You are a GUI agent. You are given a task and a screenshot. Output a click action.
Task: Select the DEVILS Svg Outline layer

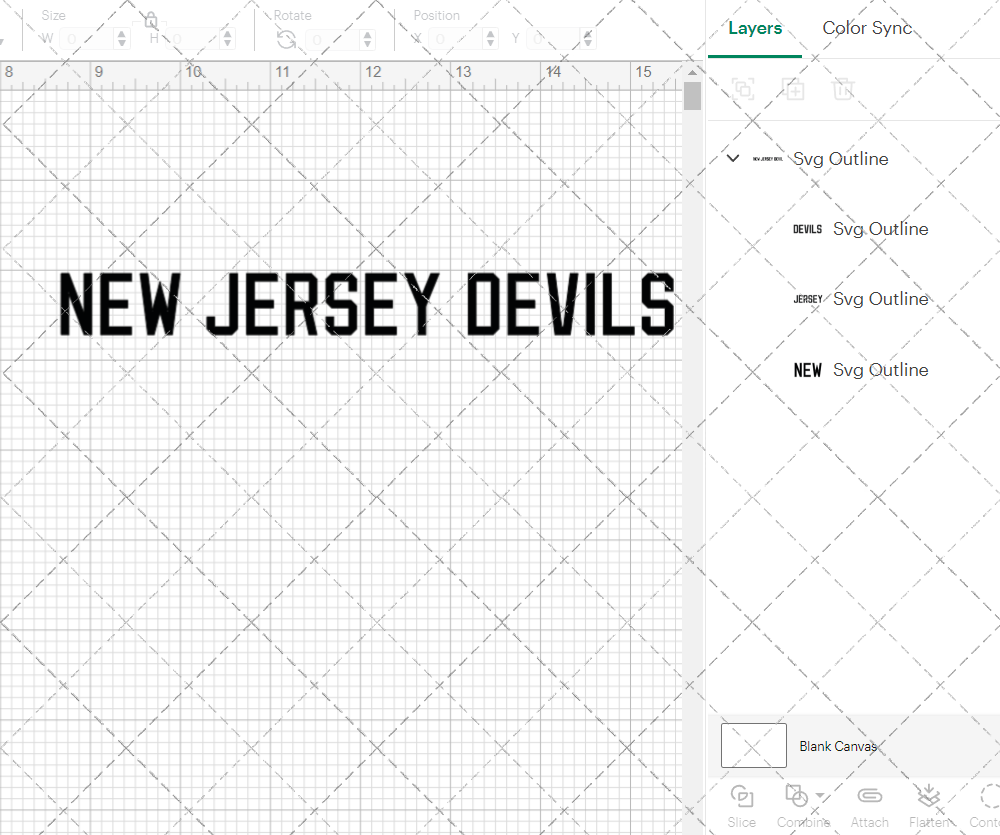860,229
